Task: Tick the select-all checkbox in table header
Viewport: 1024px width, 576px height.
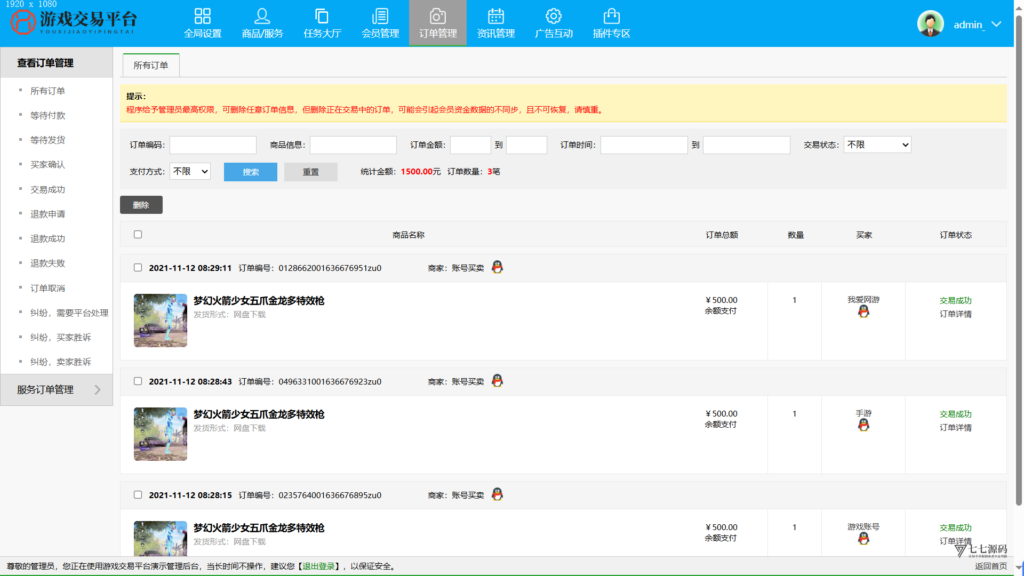Action: click(138, 234)
